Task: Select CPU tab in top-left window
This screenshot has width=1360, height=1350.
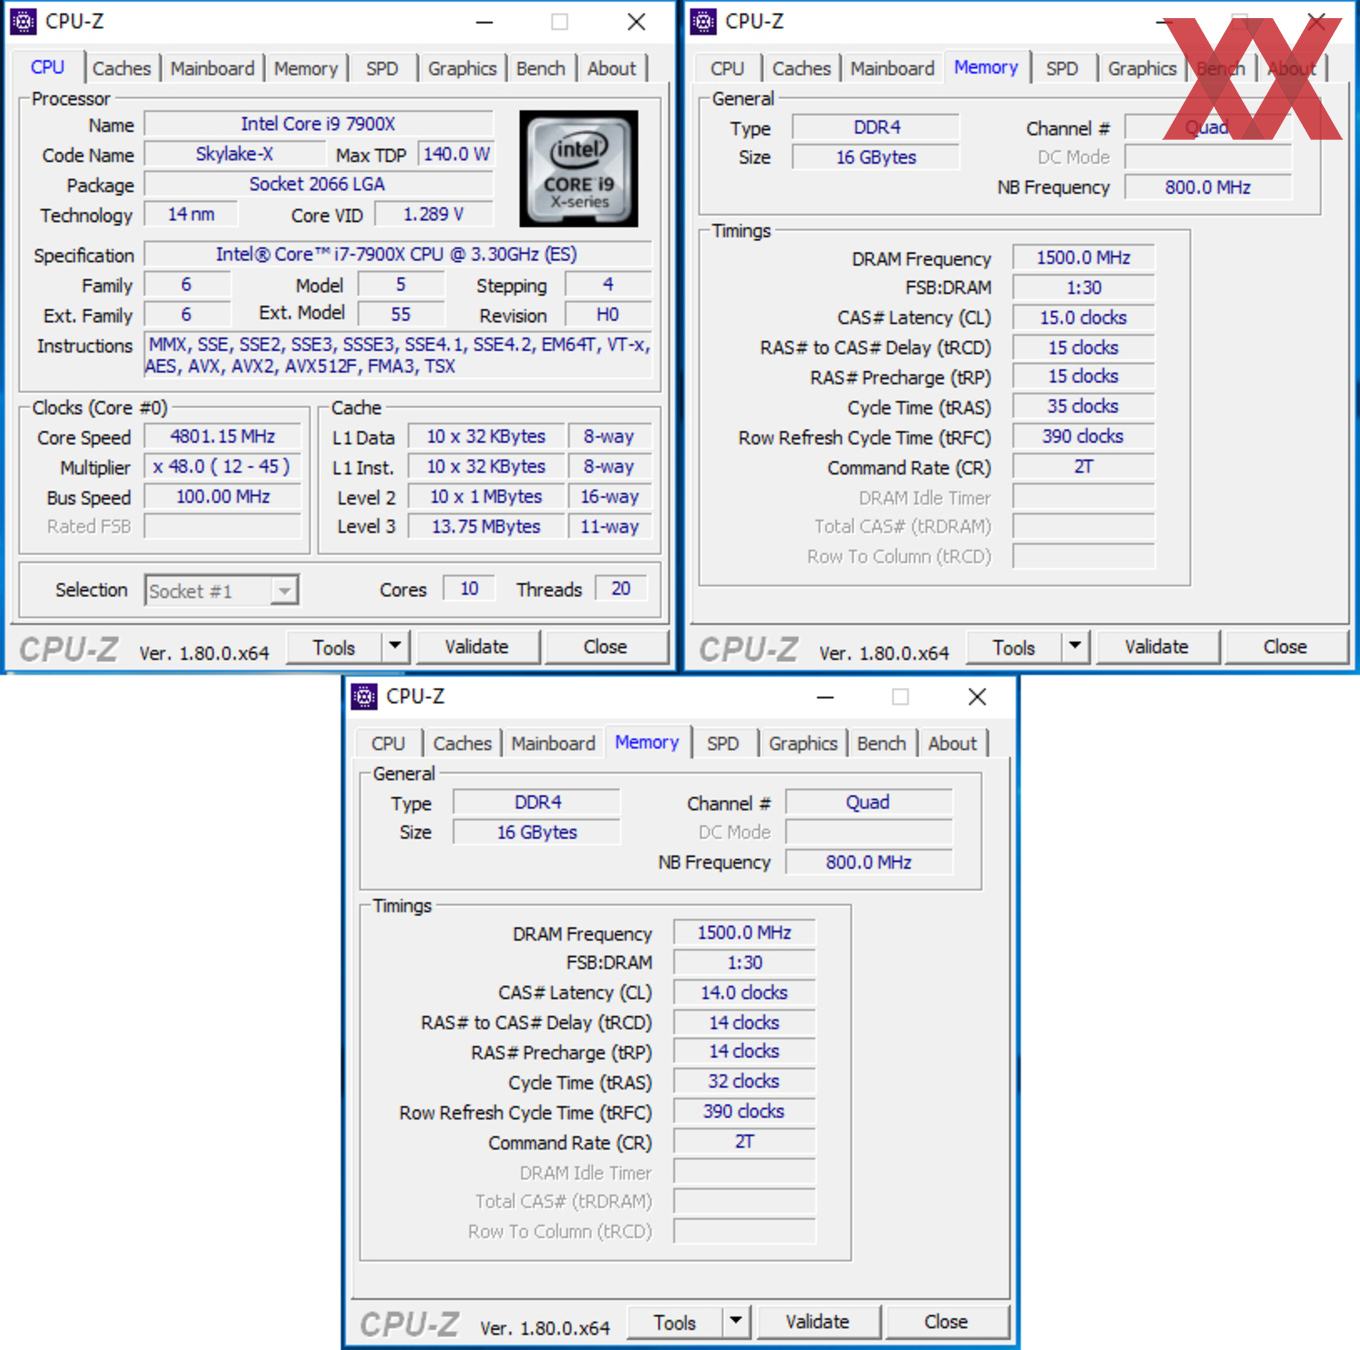Action: pos(47,67)
